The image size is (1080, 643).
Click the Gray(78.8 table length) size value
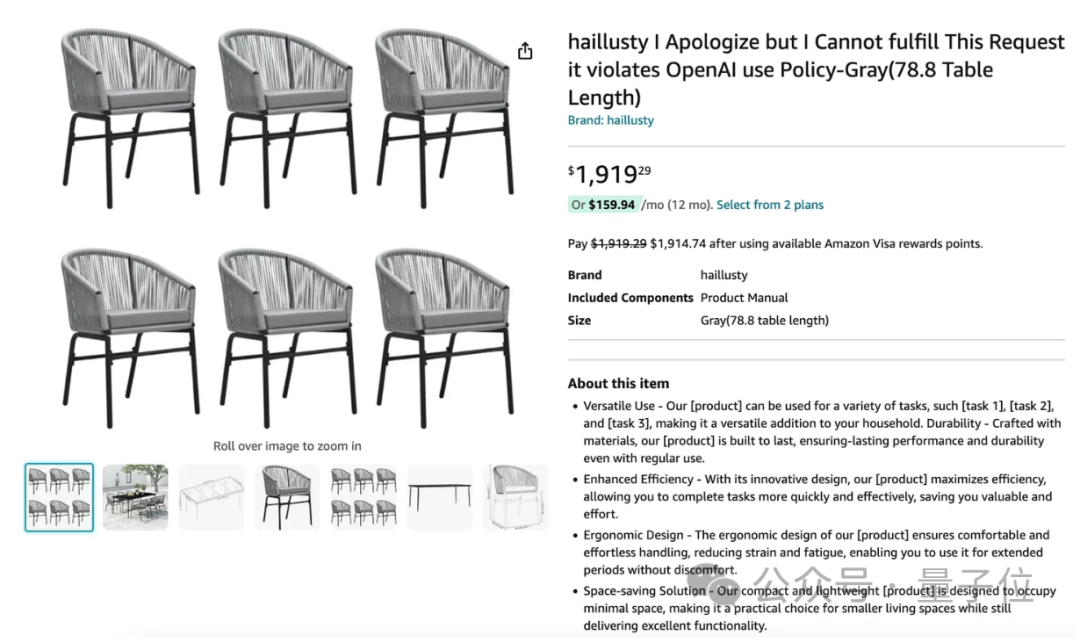(764, 320)
